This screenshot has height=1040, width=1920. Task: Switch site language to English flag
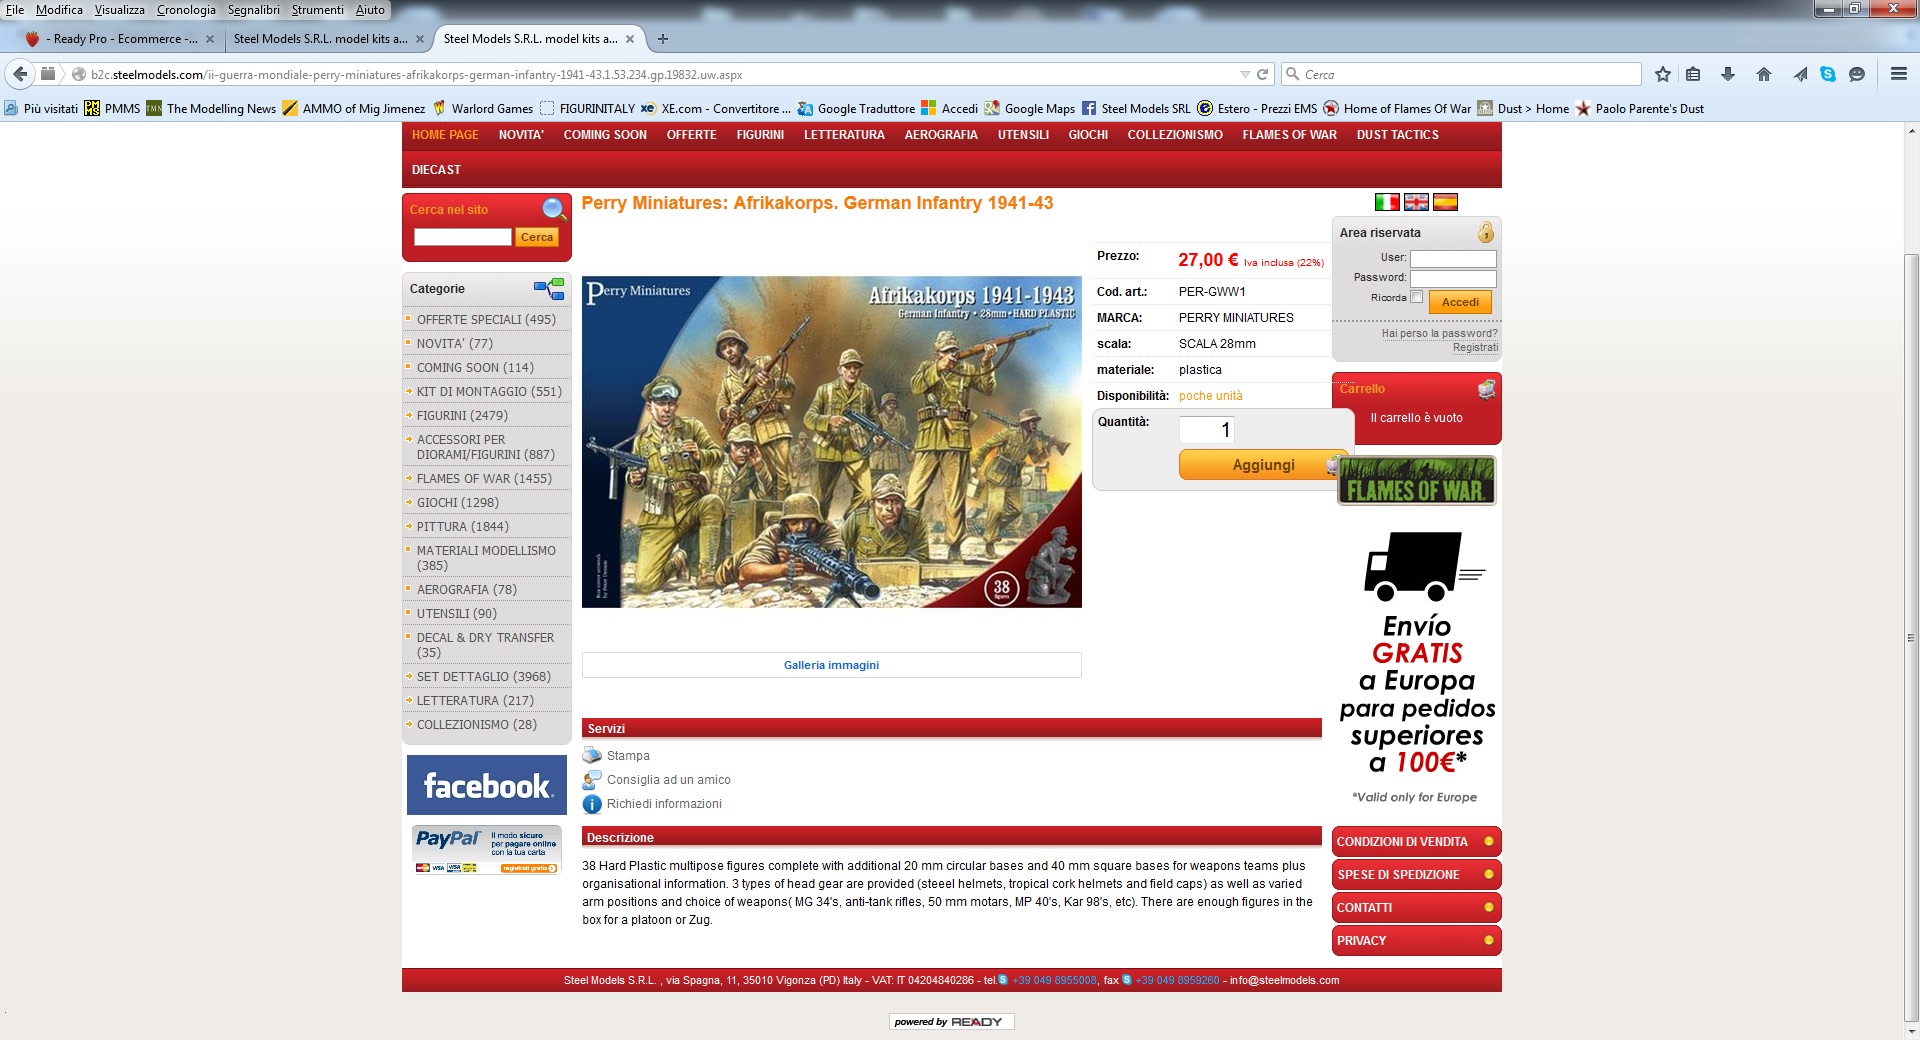point(1416,202)
